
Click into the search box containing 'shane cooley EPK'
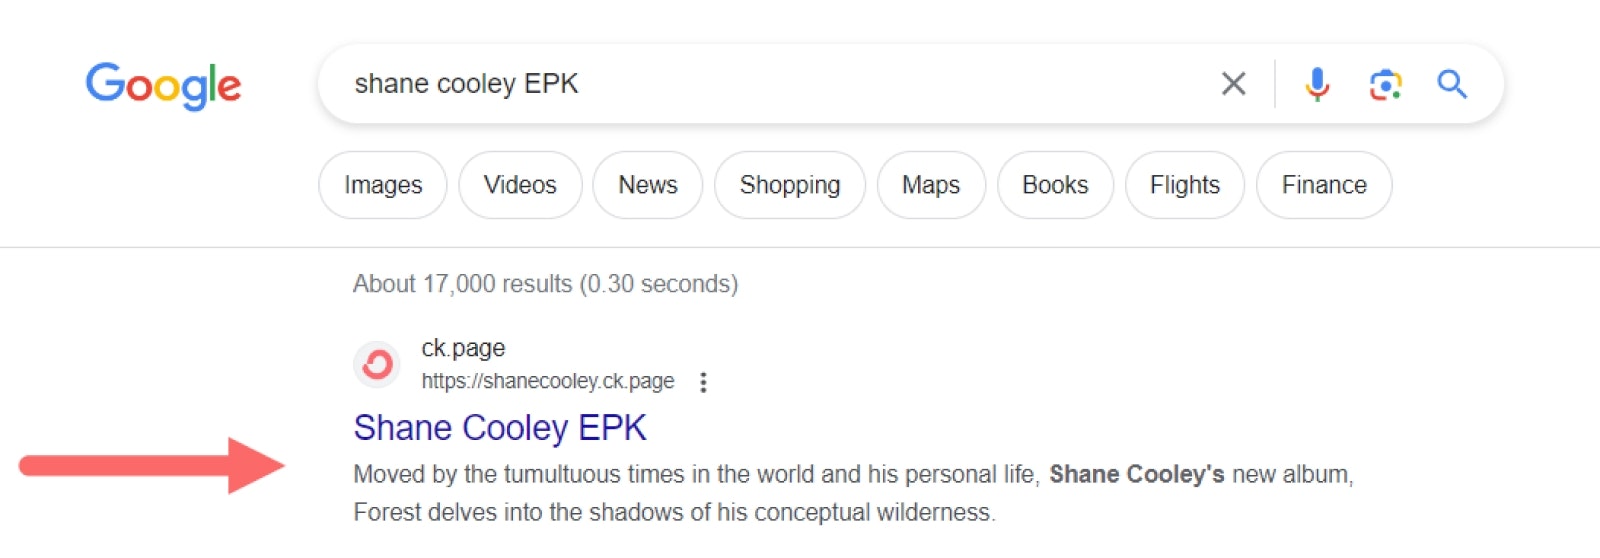(780, 84)
